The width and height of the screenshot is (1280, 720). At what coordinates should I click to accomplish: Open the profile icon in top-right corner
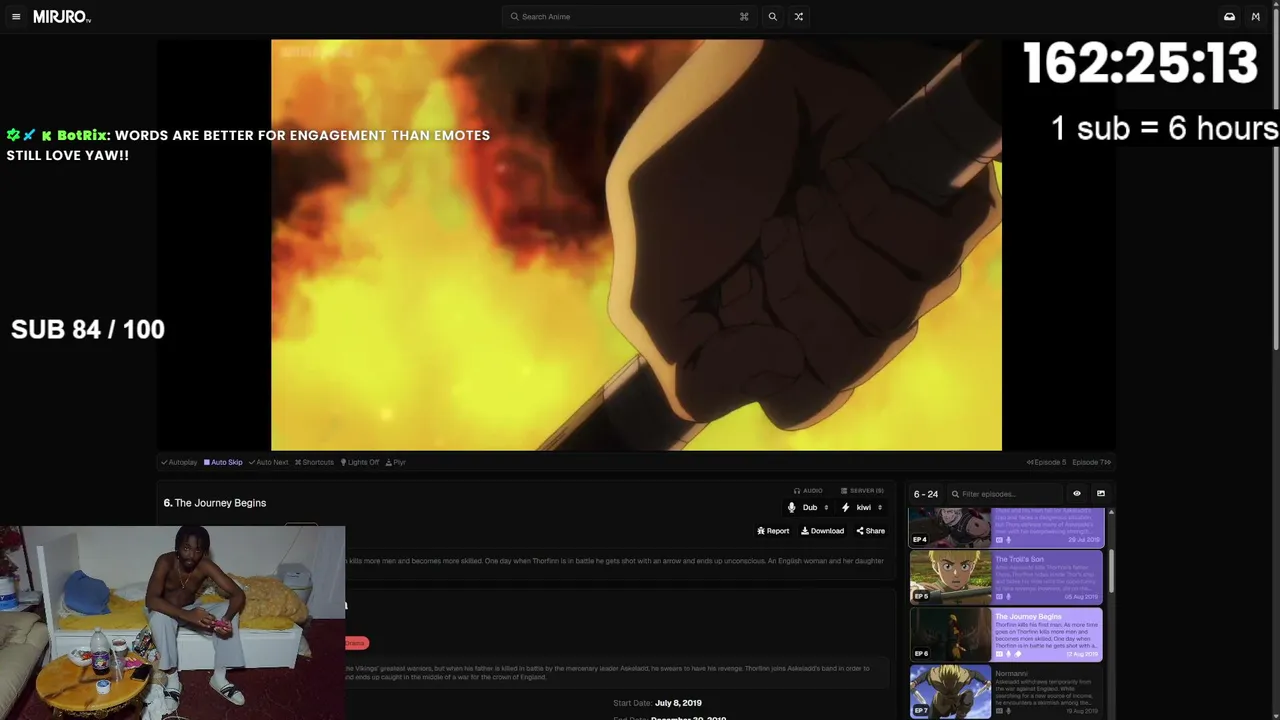pyautogui.click(x=1255, y=17)
